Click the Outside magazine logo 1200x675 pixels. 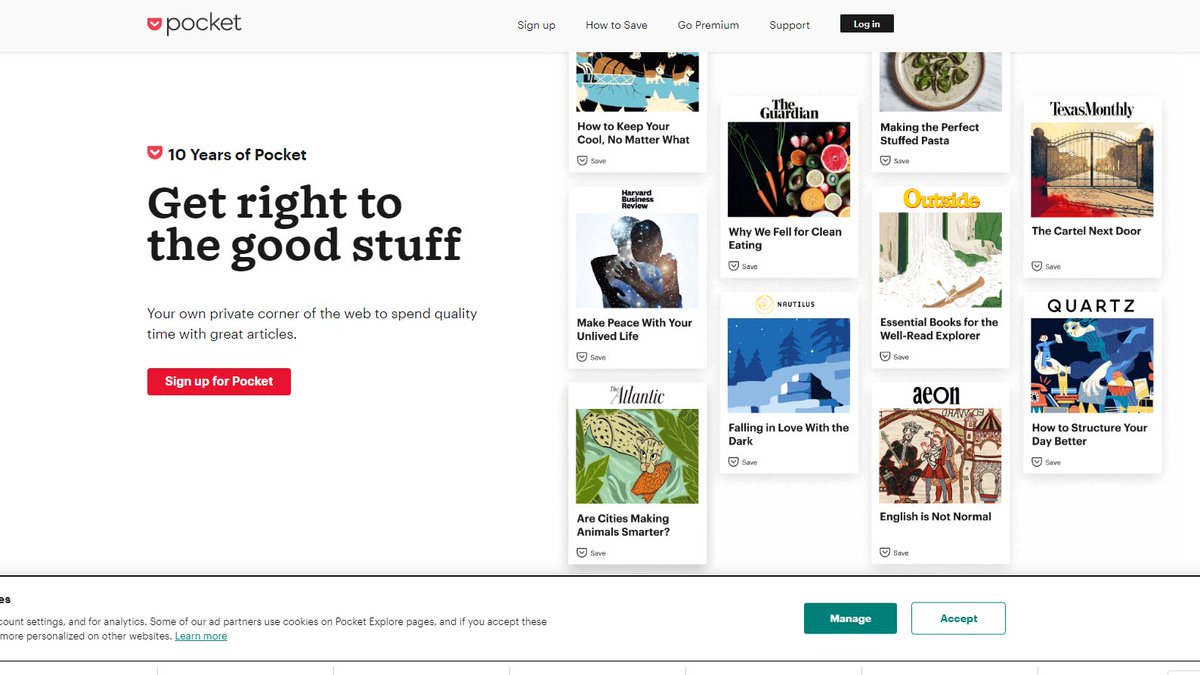(x=941, y=199)
